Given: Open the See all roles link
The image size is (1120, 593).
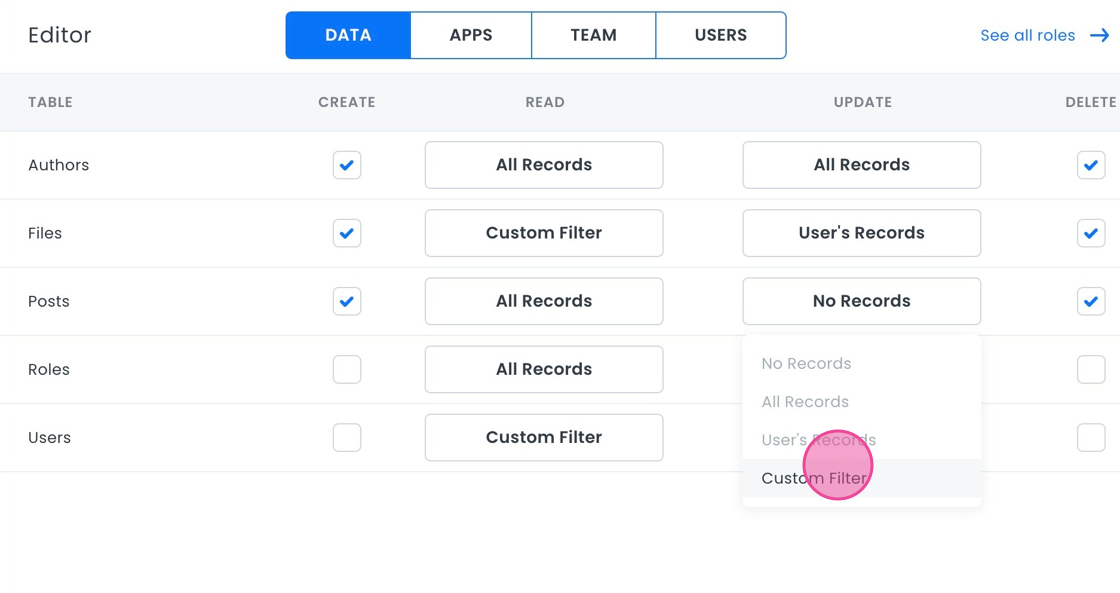Looking at the screenshot, I should click(x=1027, y=35).
